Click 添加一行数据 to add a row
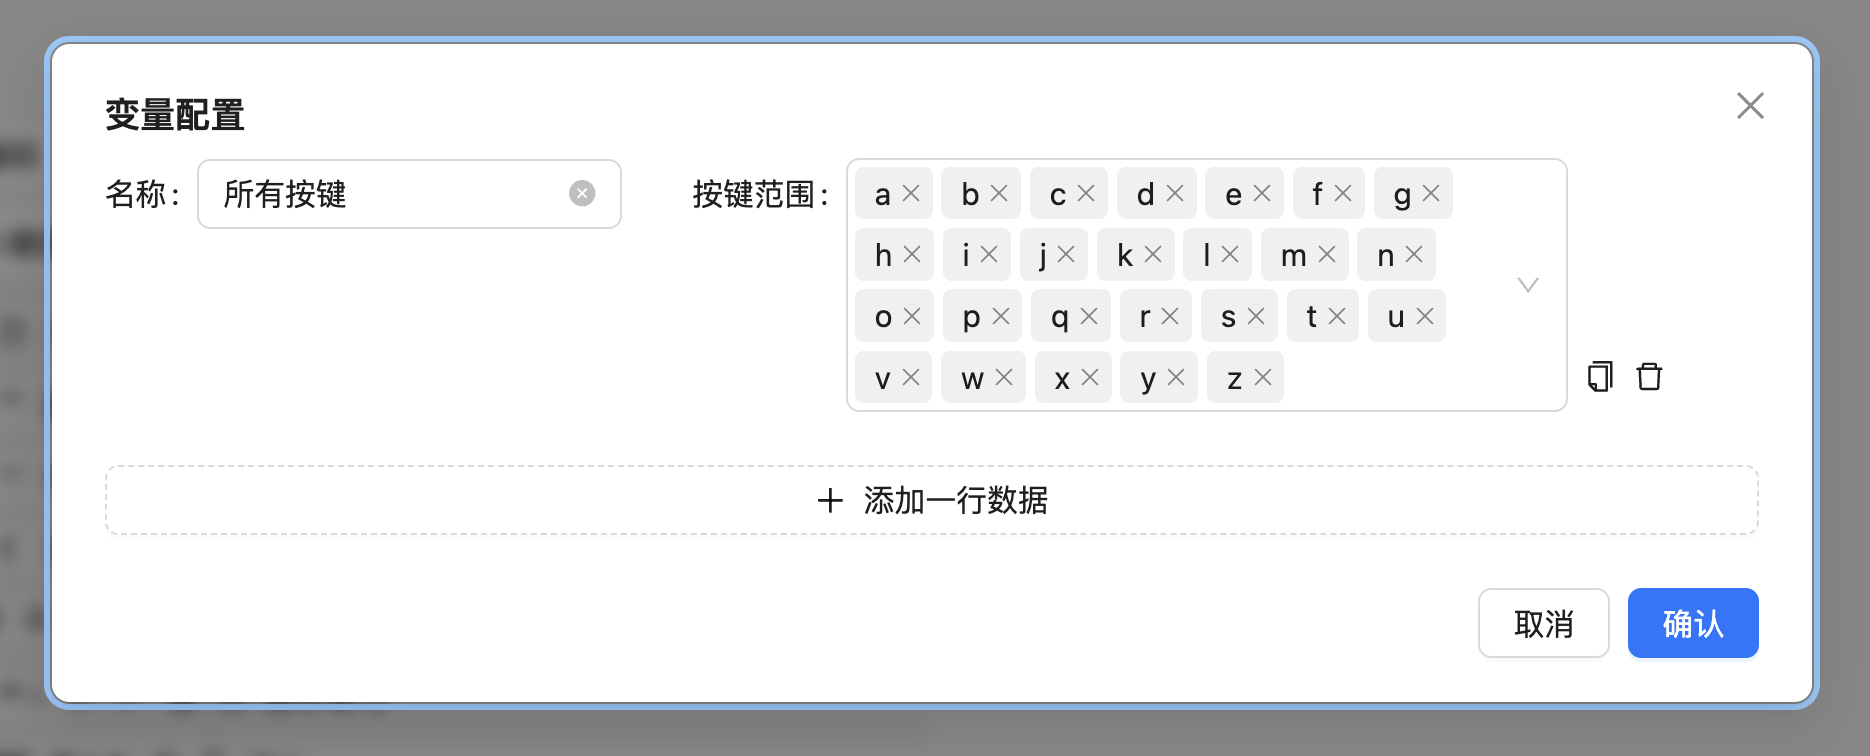The image size is (1870, 756). tap(931, 500)
